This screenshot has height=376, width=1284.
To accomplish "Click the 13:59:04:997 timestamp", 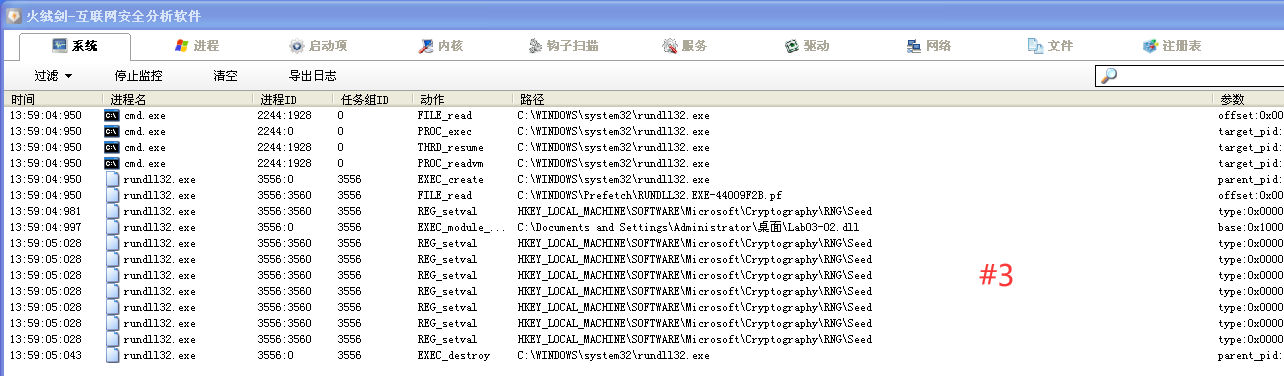I will [46, 227].
